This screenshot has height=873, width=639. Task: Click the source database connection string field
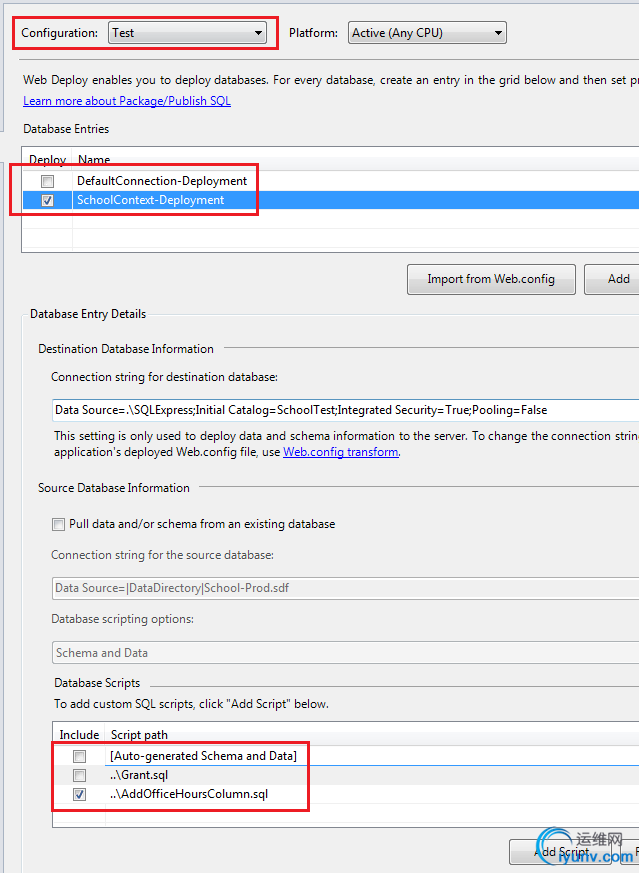tap(345, 588)
